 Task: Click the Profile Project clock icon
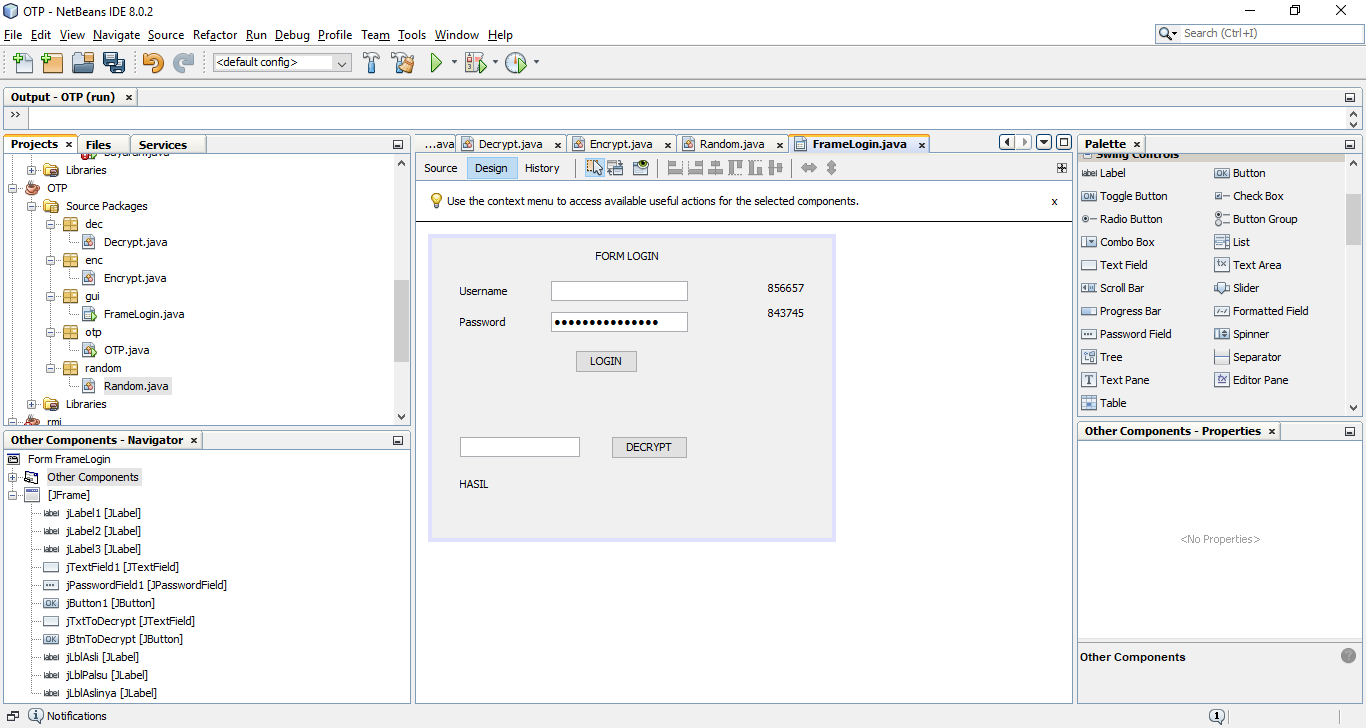click(x=516, y=62)
